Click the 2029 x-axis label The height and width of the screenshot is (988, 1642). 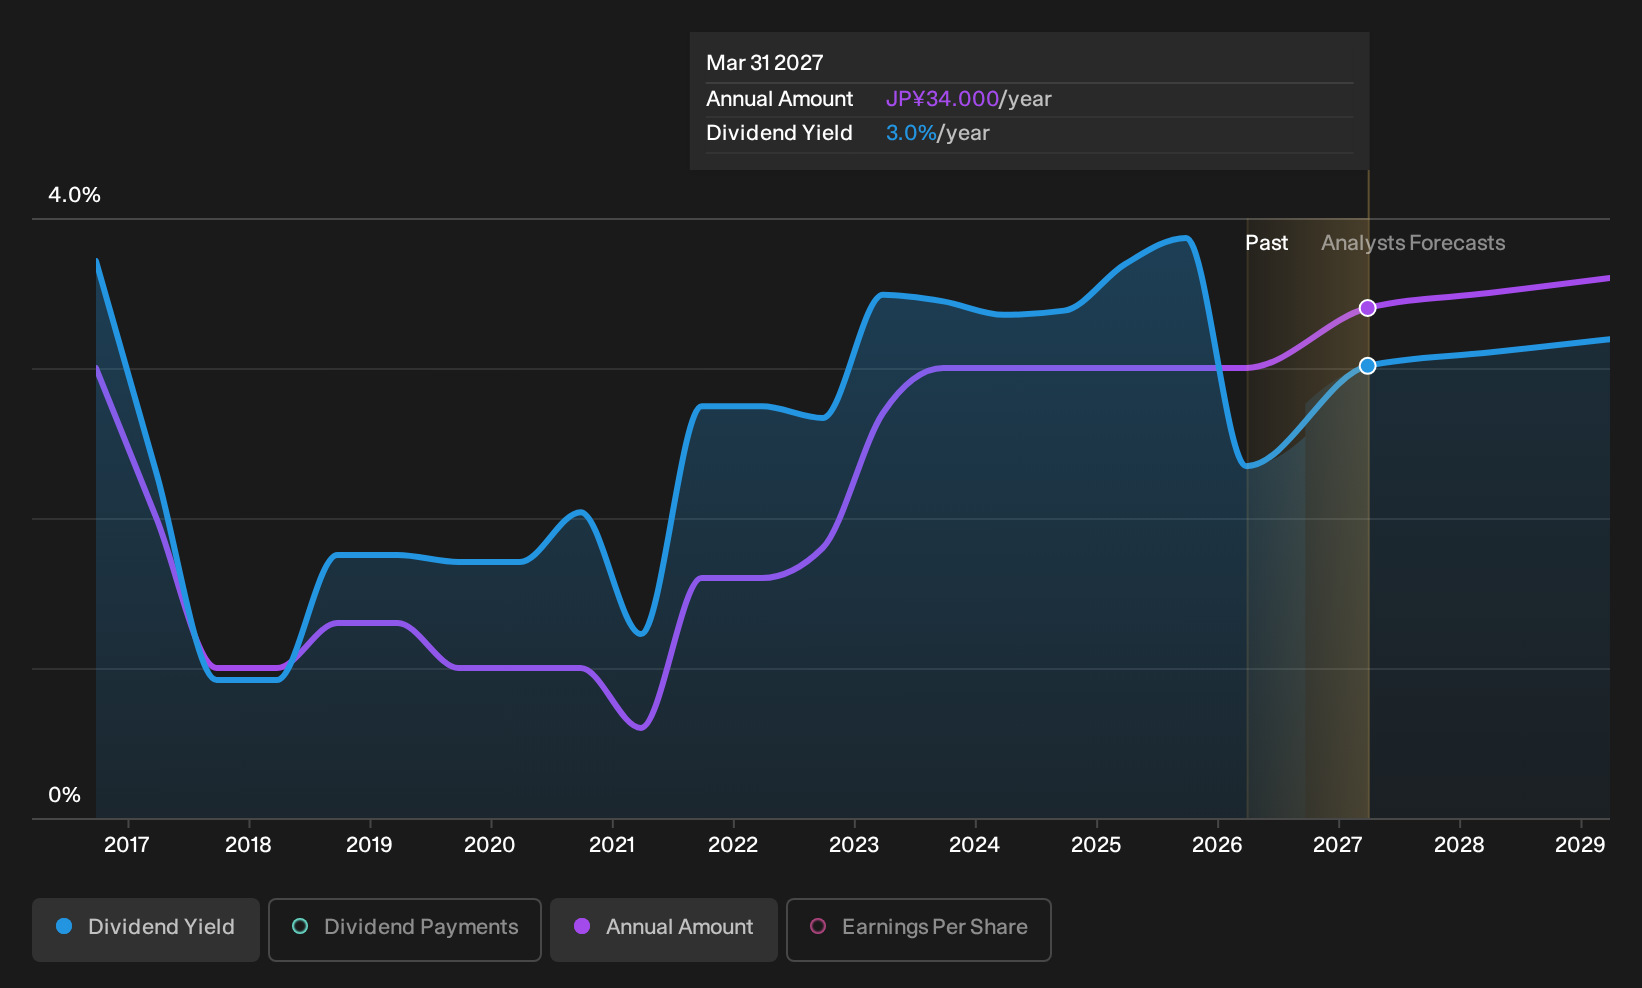click(x=1580, y=845)
